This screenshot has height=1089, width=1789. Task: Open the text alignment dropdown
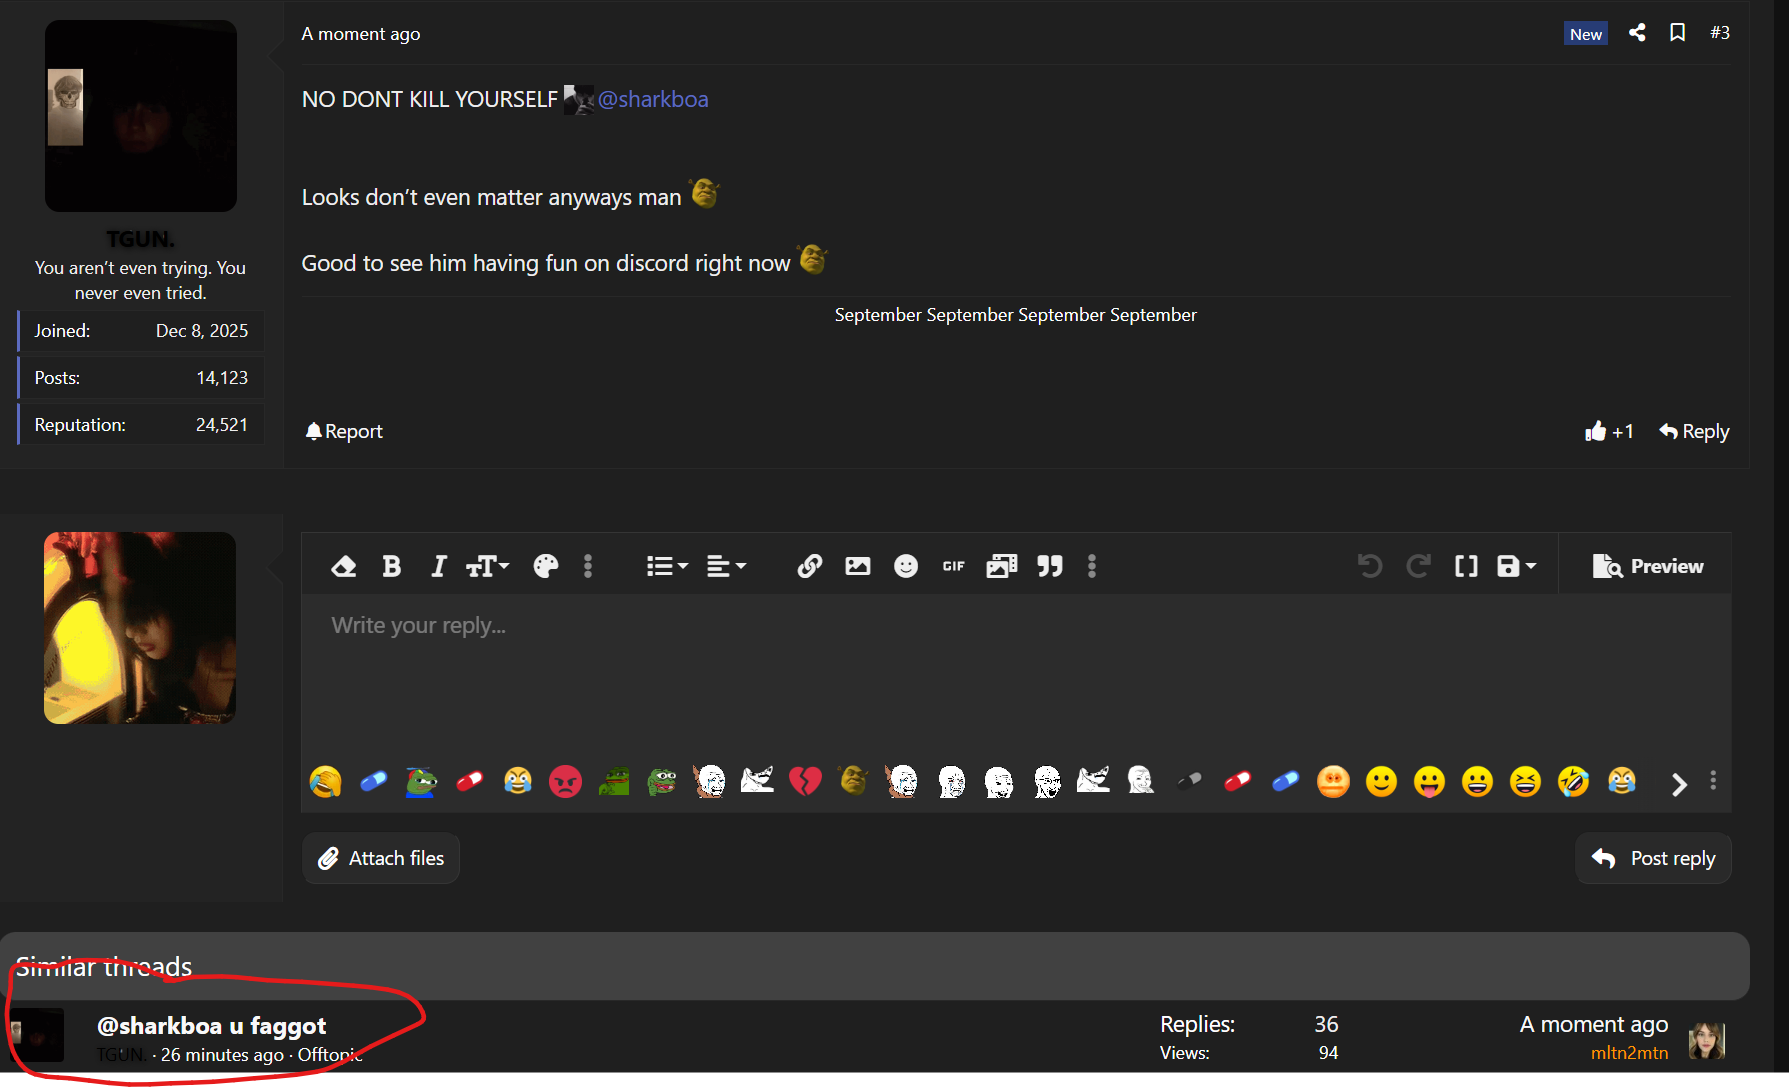pyautogui.click(x=726, y=566)
